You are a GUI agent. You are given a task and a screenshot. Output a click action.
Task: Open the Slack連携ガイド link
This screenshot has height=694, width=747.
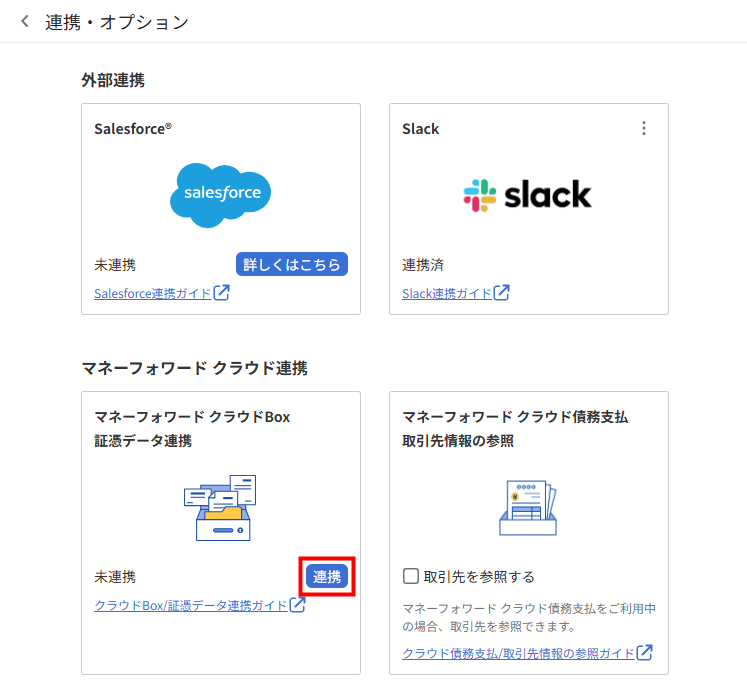(446, 294)
